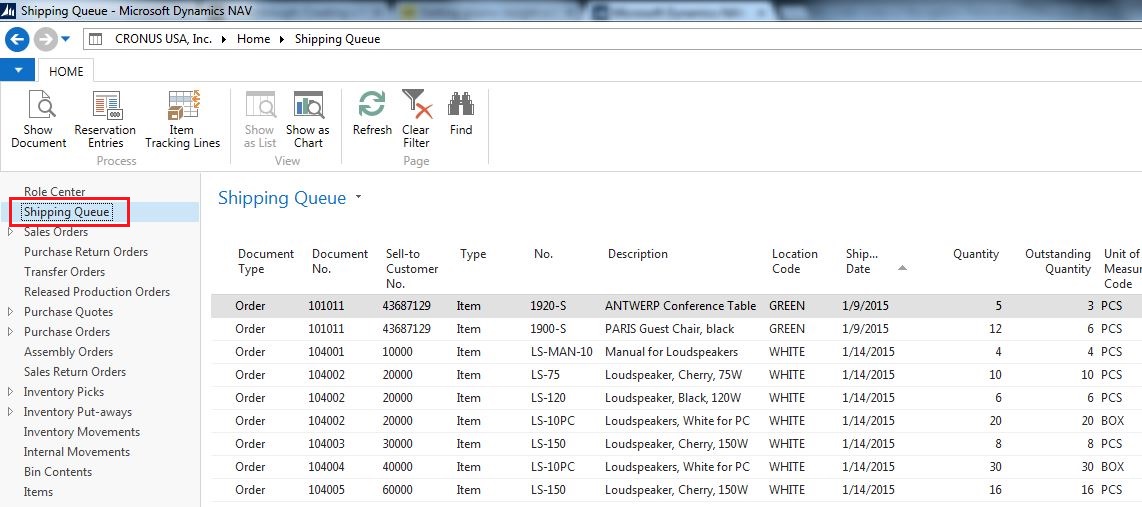Open Show Document in the ribbon

tap(39, 119)
